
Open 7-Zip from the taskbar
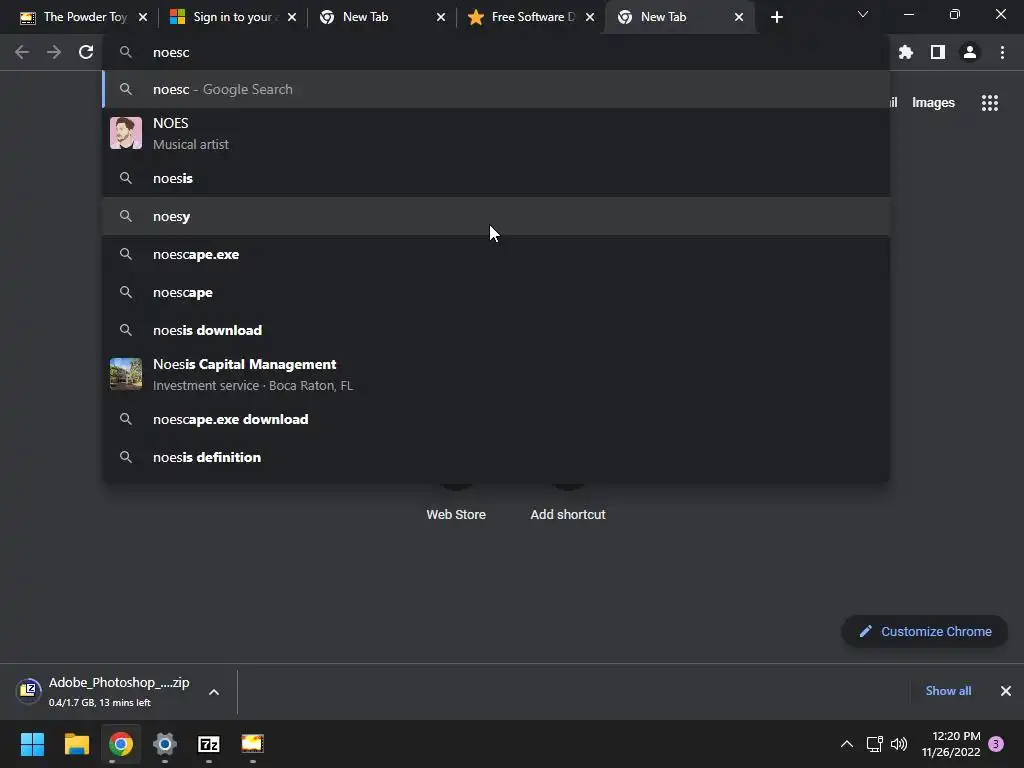(x=208, y=744)
